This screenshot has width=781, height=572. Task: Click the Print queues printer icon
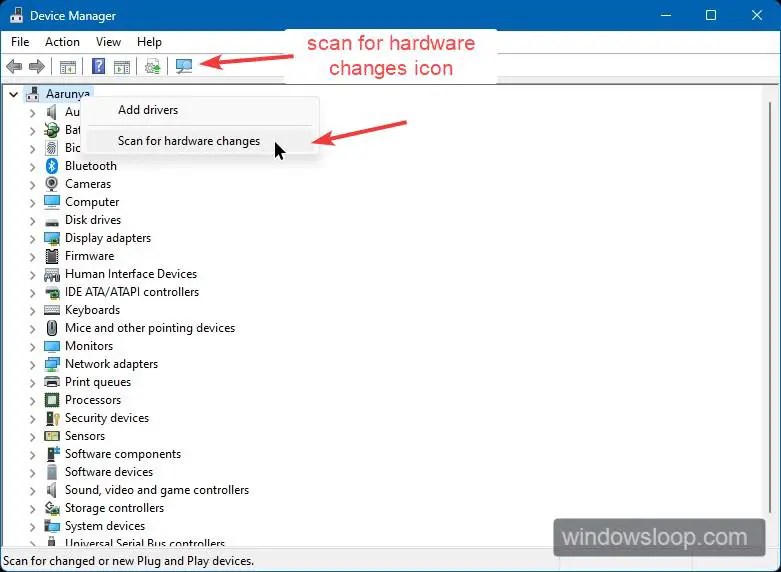coord(52,382)
